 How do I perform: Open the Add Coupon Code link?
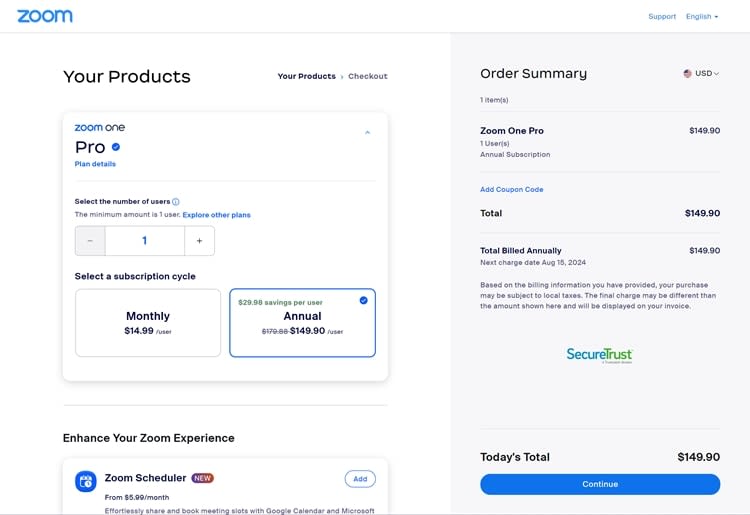click(x=511, y=189)
